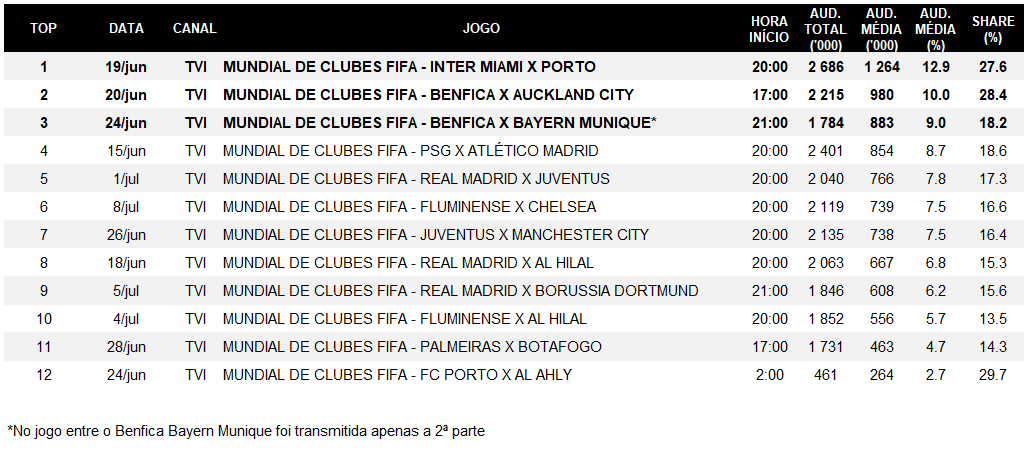The image size is (1028, 457).
Task: Click the CANAL column header
Action: click(x=195, y=28)
